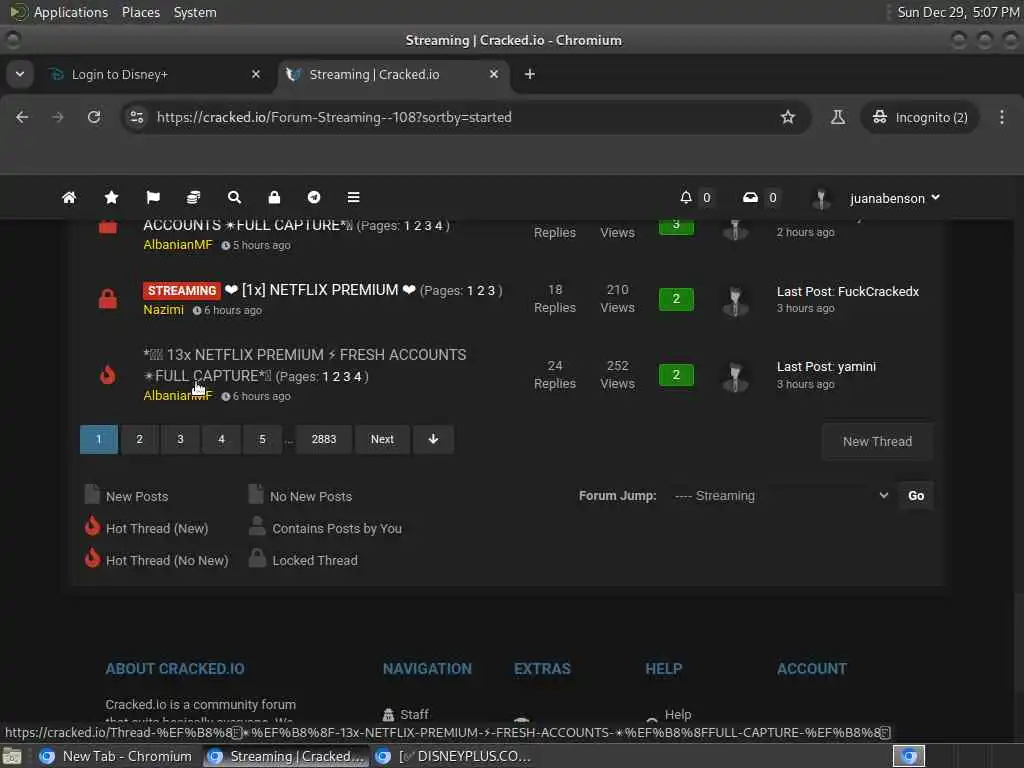
Task: Open a new browser tab
Action: pyautogui.click(x=530, y=74)
